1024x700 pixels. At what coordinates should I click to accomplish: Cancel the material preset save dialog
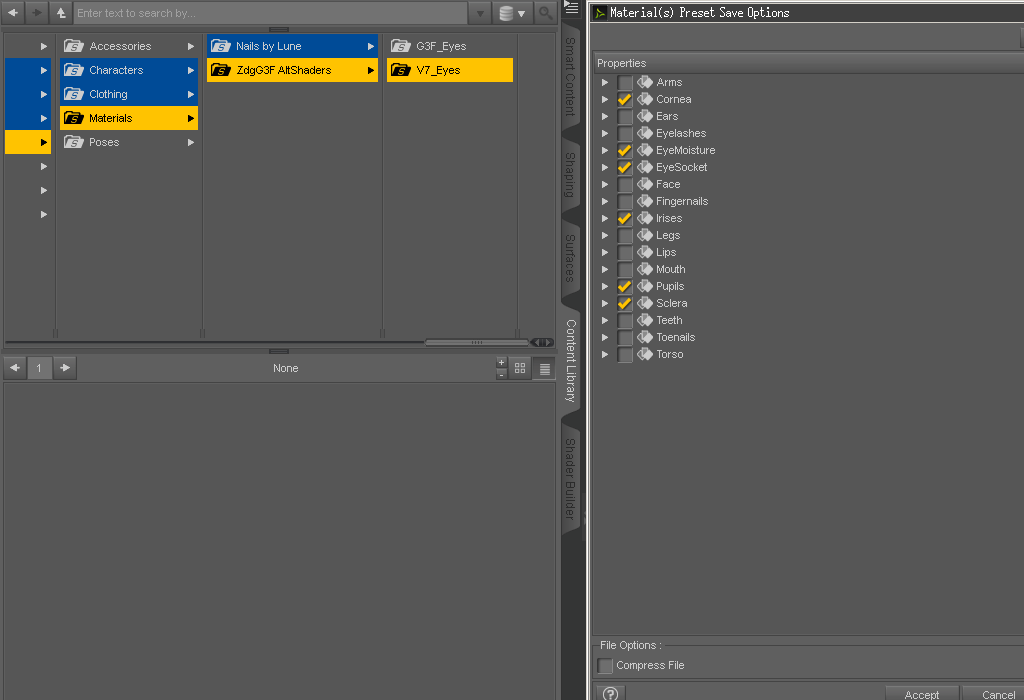click(994, 693)
